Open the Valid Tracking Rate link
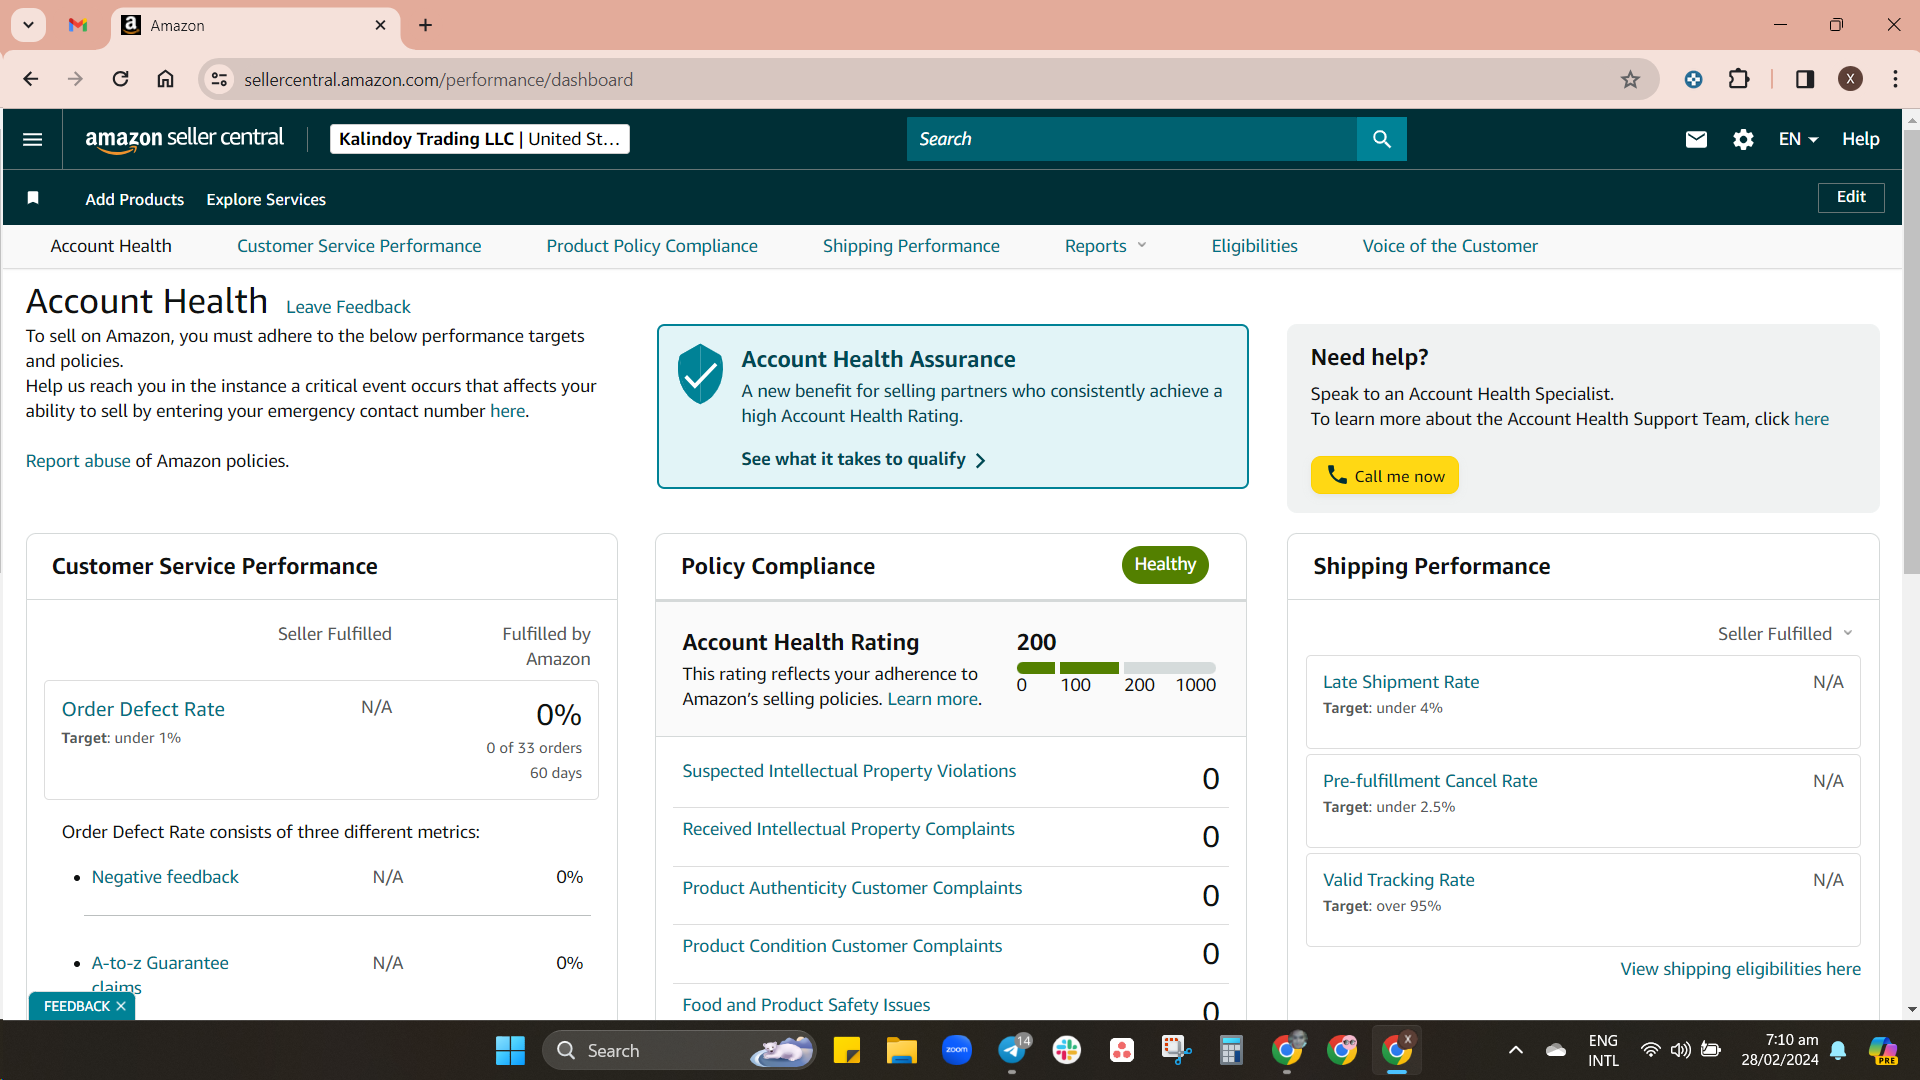This screenshot has height=1080, width=1920. pyautogui.click(x=1398, y=880)
